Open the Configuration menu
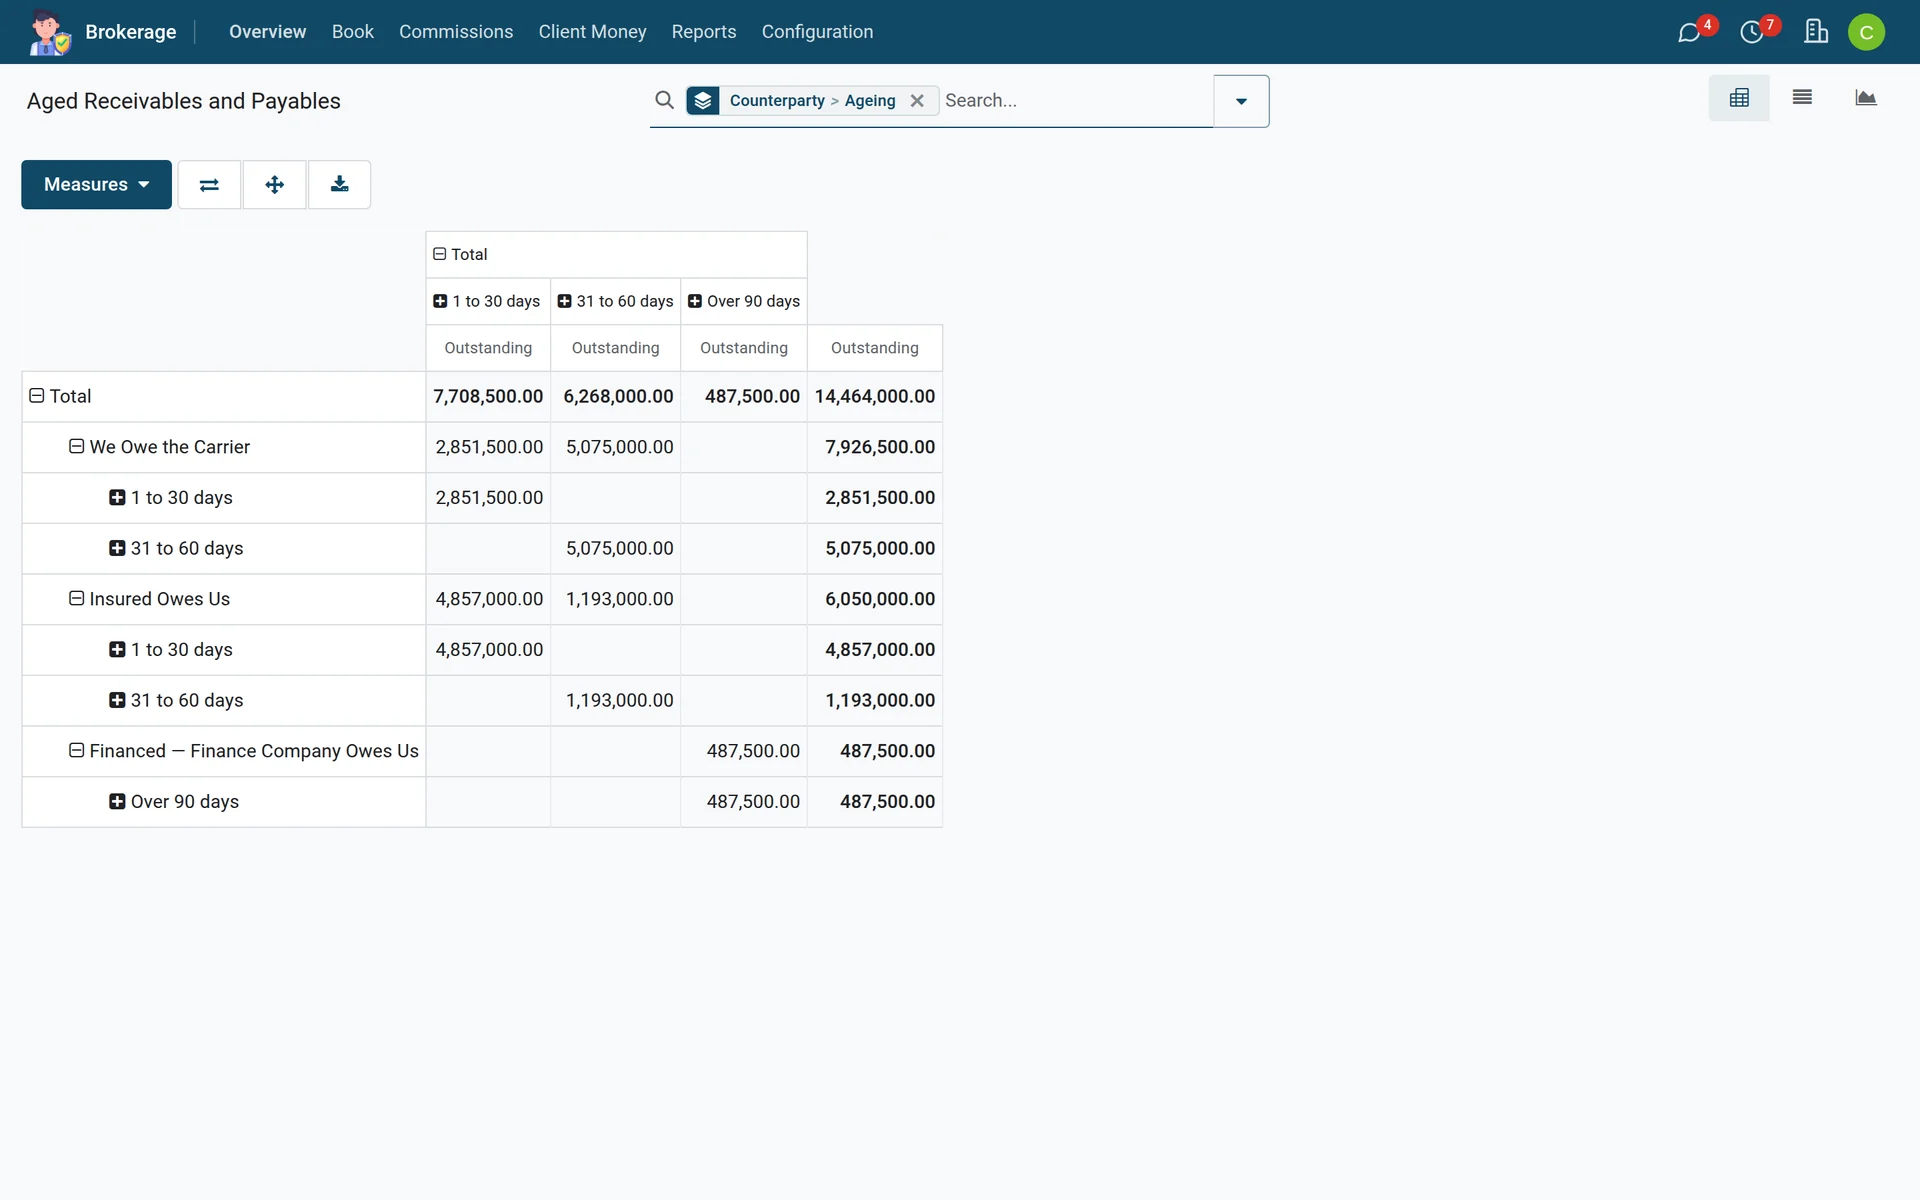The width and height of the screenshot is (1920, 1200). (x=817, y=32)
